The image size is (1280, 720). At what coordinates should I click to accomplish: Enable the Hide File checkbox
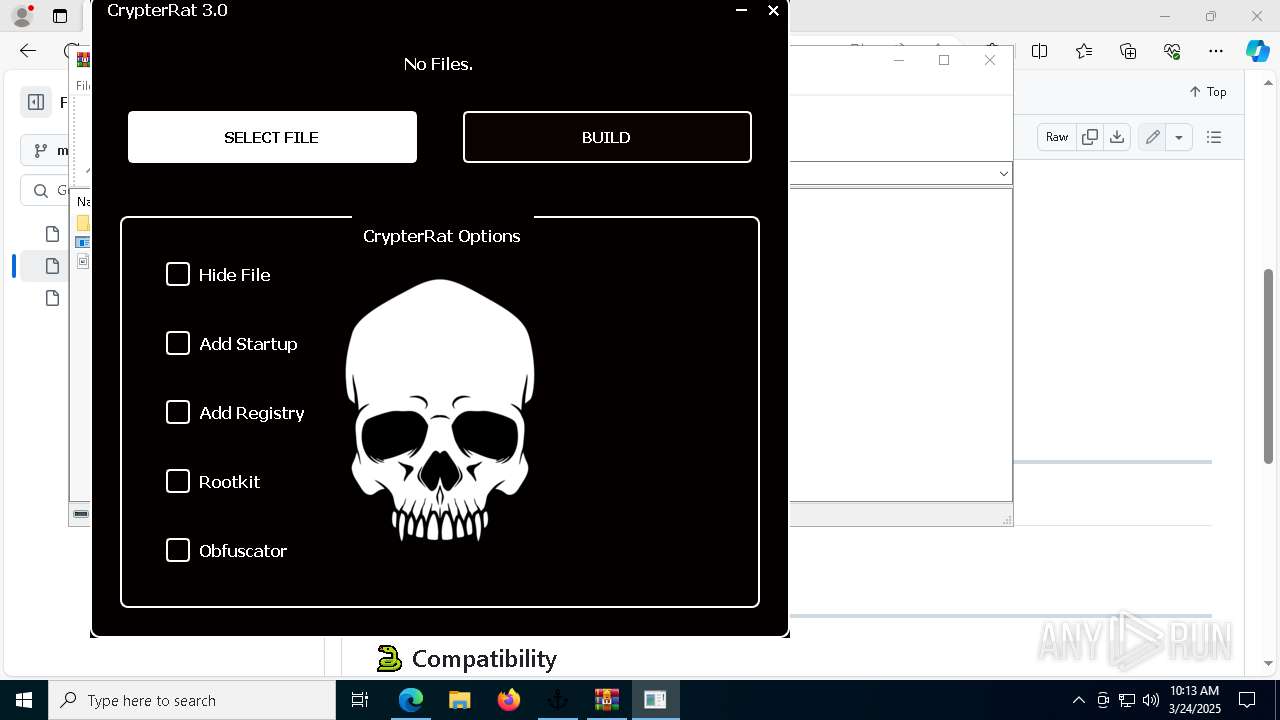pyautogui.click(x=178, y=274)
